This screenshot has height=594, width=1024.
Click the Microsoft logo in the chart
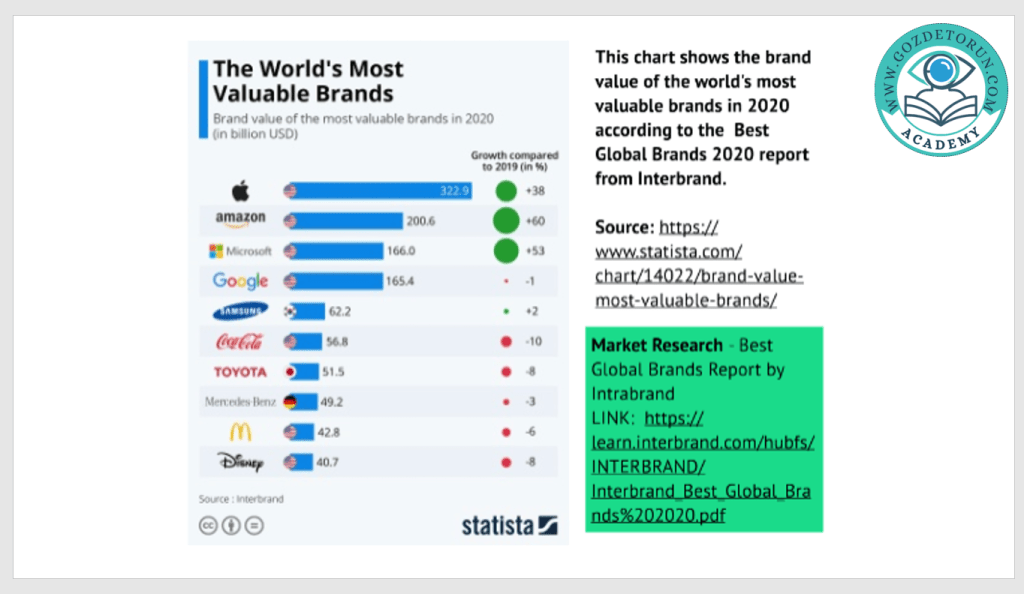coord(240,251)
